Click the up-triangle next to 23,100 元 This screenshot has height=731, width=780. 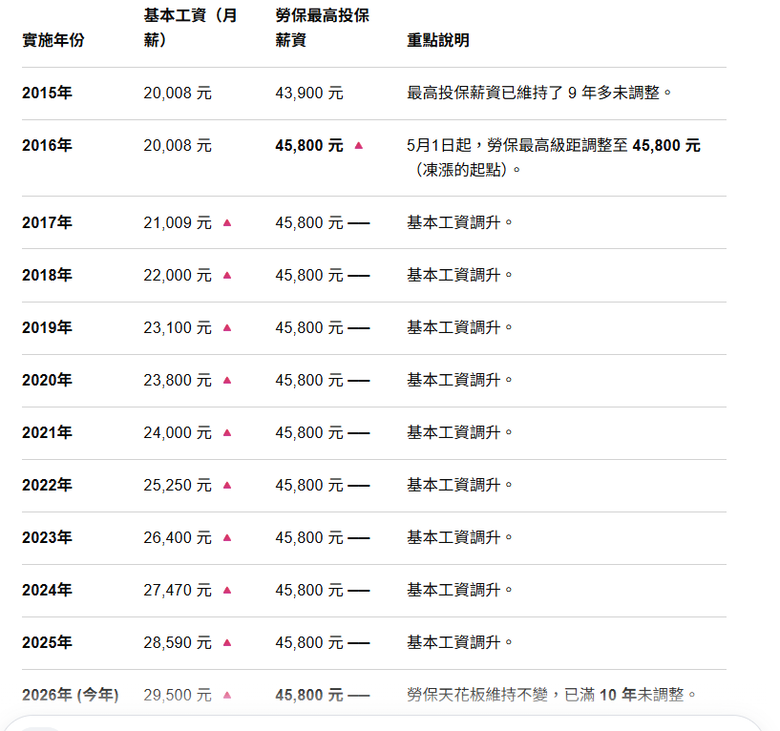click(x=227, y=327)
